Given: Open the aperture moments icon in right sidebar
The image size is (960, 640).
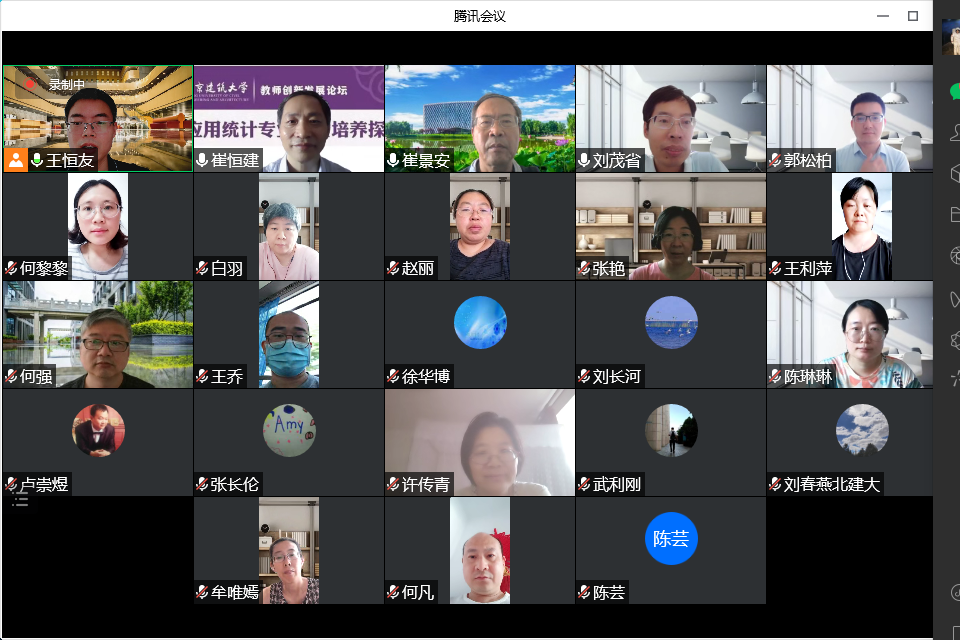Looking at the screenshot, I should click(x=954, y=256).
